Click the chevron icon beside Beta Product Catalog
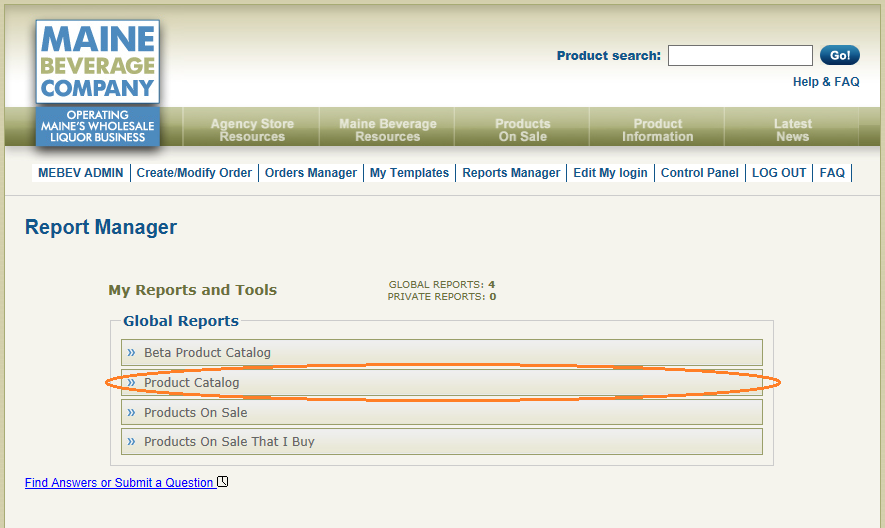885x528 pixels. pyautogui.click(x=132, y=352)
